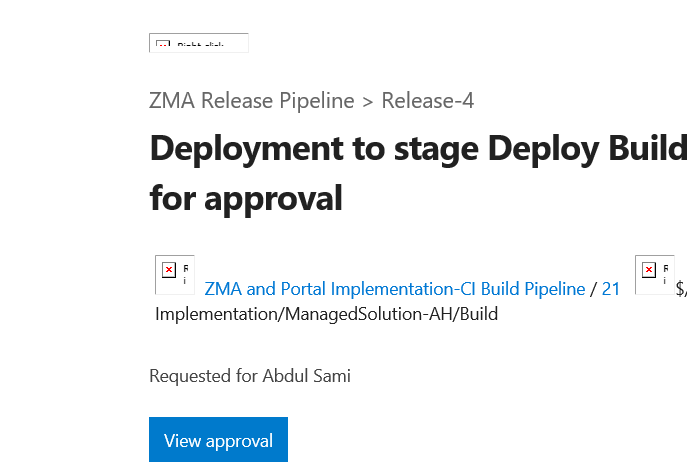Click the slash between the pipeline link and 21
687x464 pixels.
[x=593, y=289]
